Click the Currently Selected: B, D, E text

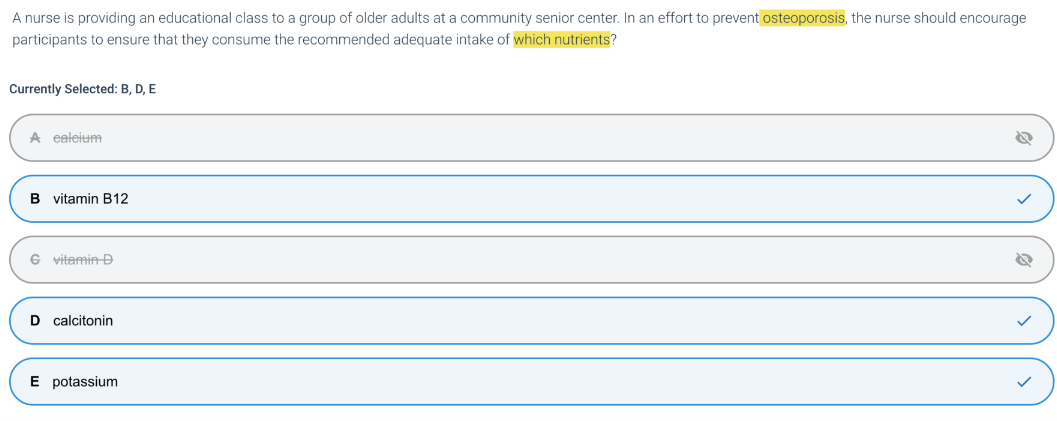[82, 89]
